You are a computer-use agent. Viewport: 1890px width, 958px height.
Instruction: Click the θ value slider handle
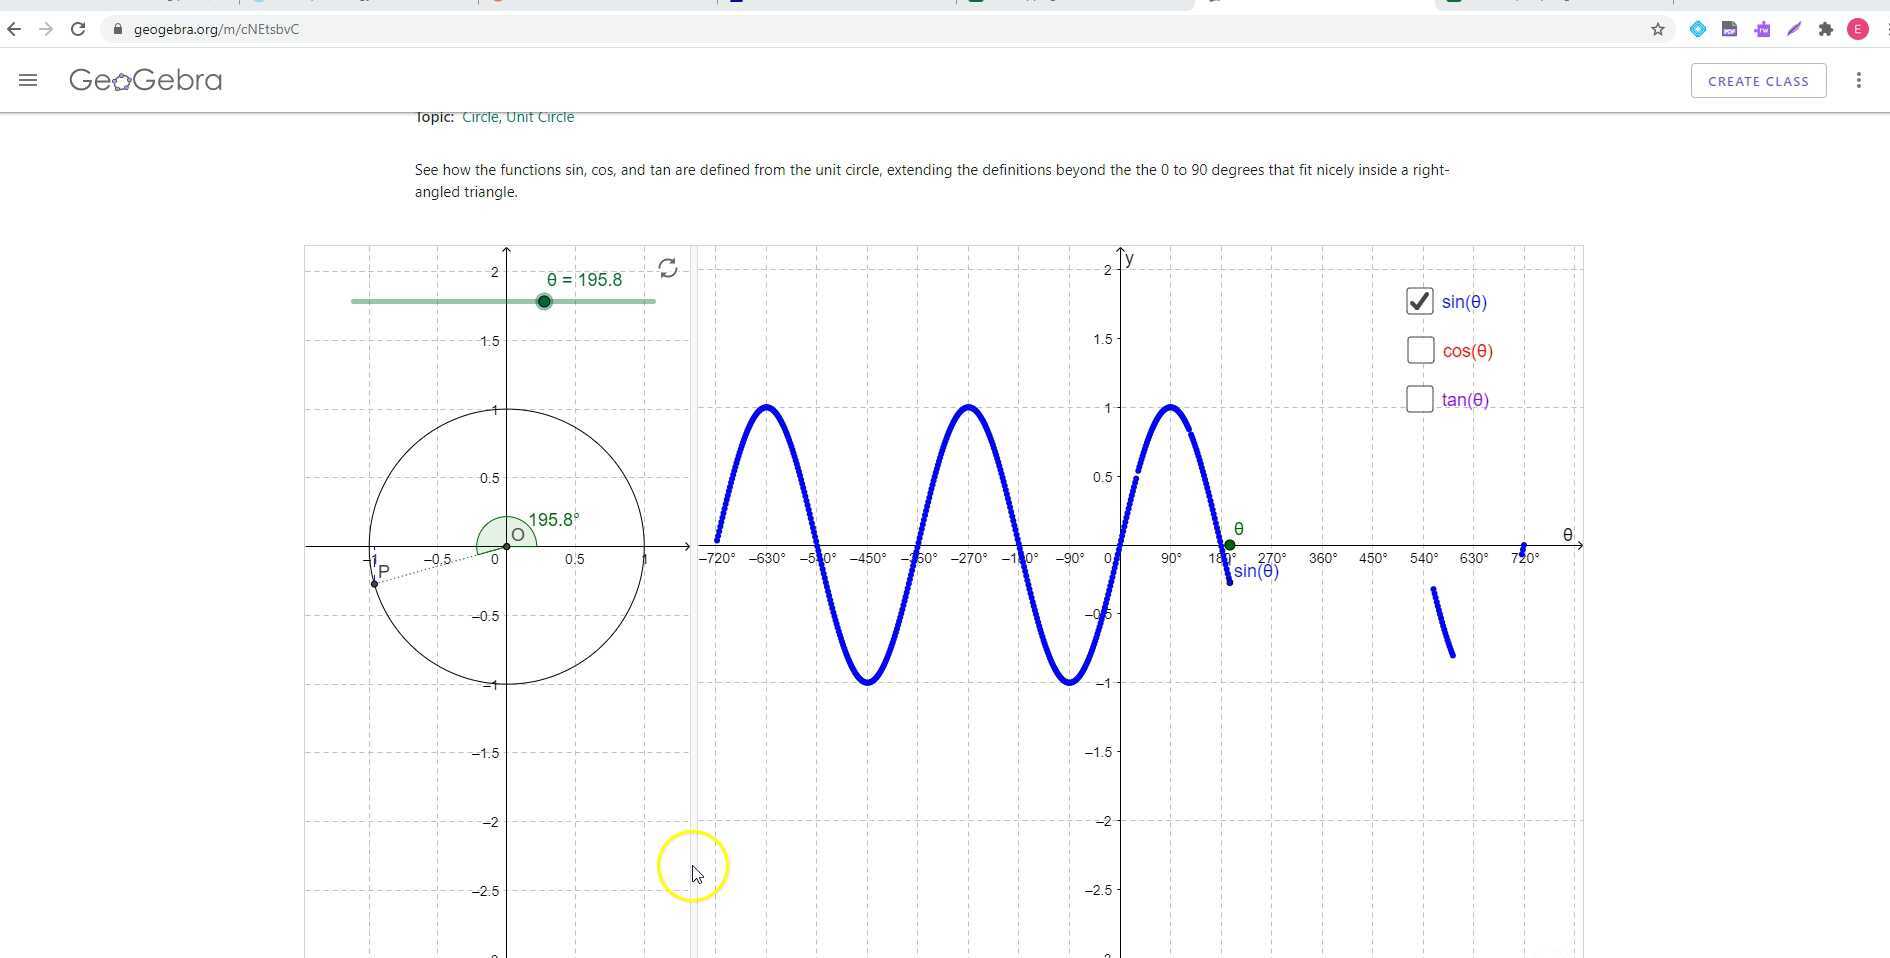pyautogui.click(x=544, y=300)
